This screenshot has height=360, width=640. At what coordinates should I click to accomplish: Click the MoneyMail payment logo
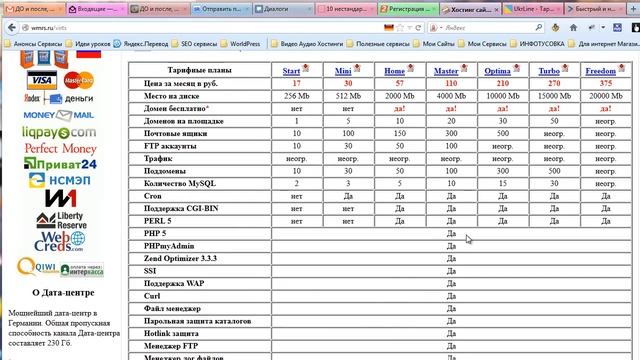59,116
